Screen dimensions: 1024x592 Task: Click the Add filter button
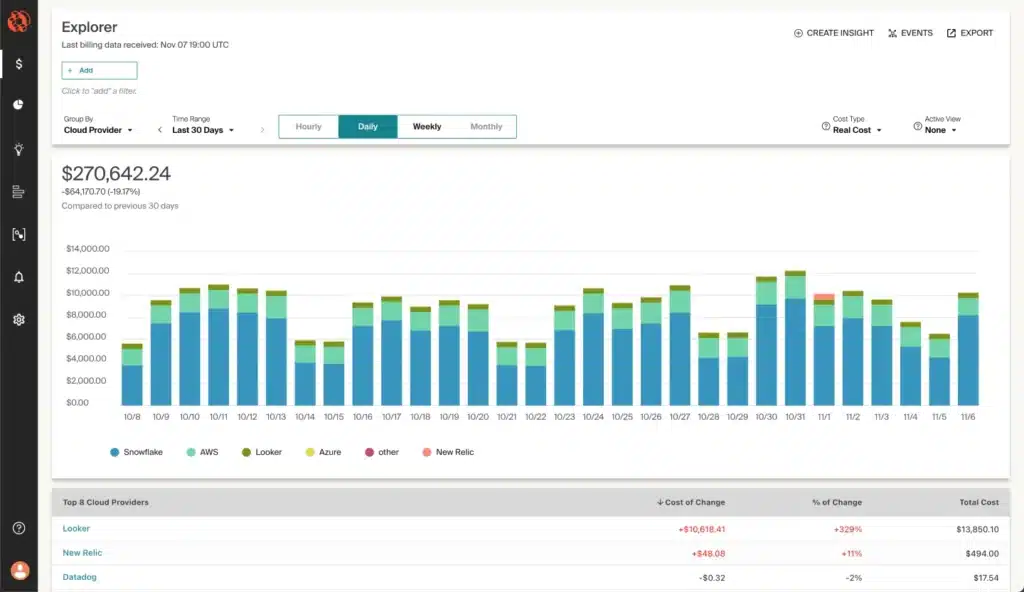click(x=99, y=71)
